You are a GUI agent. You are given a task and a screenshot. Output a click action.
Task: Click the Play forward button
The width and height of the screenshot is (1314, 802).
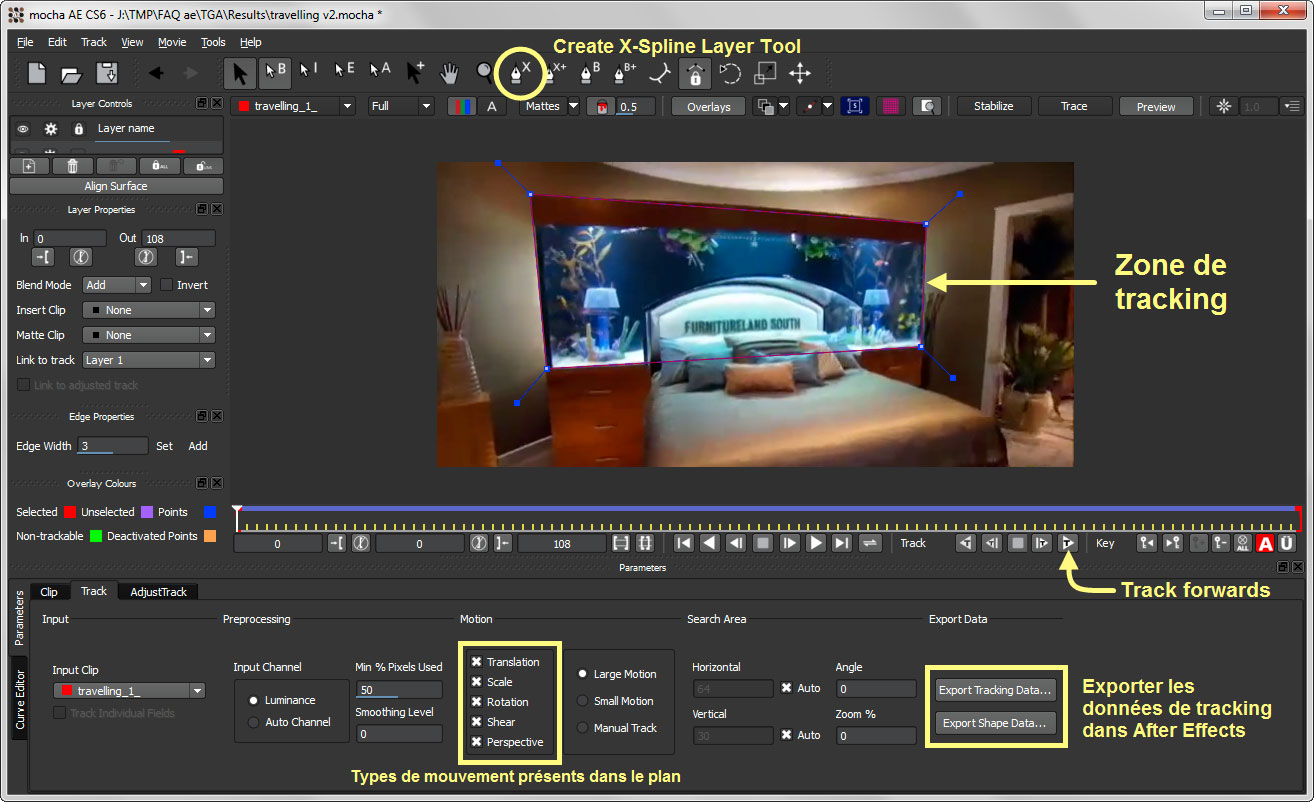click(816, 543)
